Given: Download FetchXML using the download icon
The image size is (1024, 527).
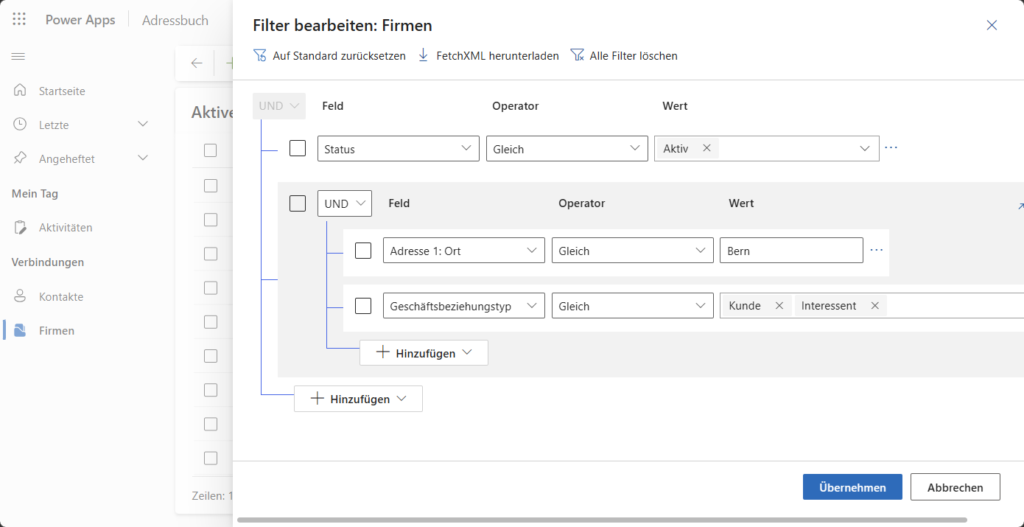Looking at the screenshot, I should (423, 56).
